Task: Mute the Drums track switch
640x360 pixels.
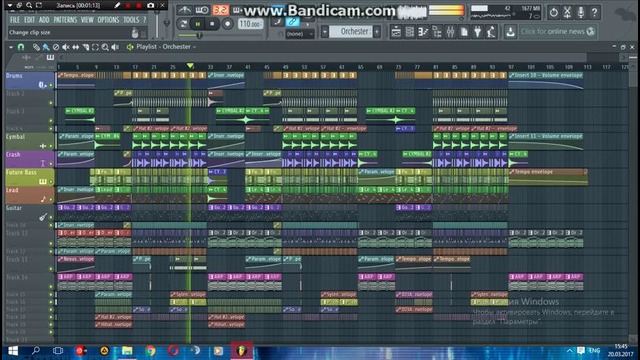Action: (x=51, y=85)
